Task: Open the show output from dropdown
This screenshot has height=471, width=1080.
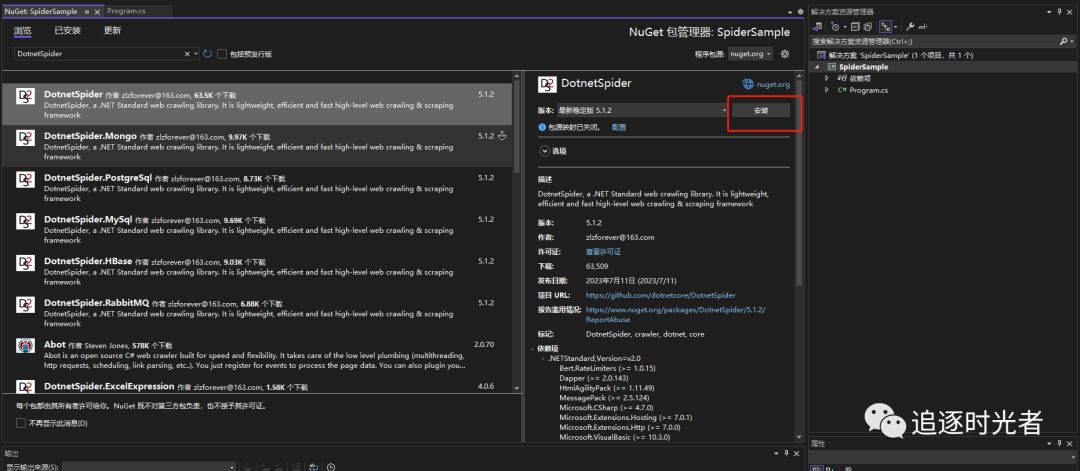Action: pos(148,467)
